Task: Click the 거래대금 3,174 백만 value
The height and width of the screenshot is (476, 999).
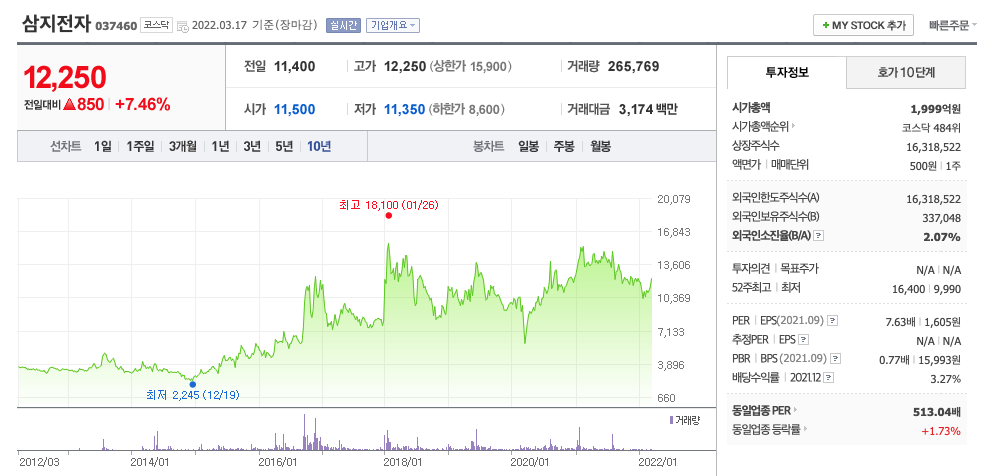Action: pos(648,110)
